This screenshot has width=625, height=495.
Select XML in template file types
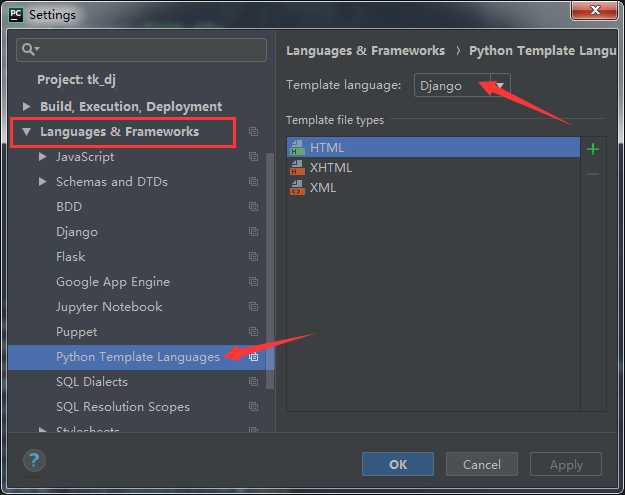tap(433, 188)
